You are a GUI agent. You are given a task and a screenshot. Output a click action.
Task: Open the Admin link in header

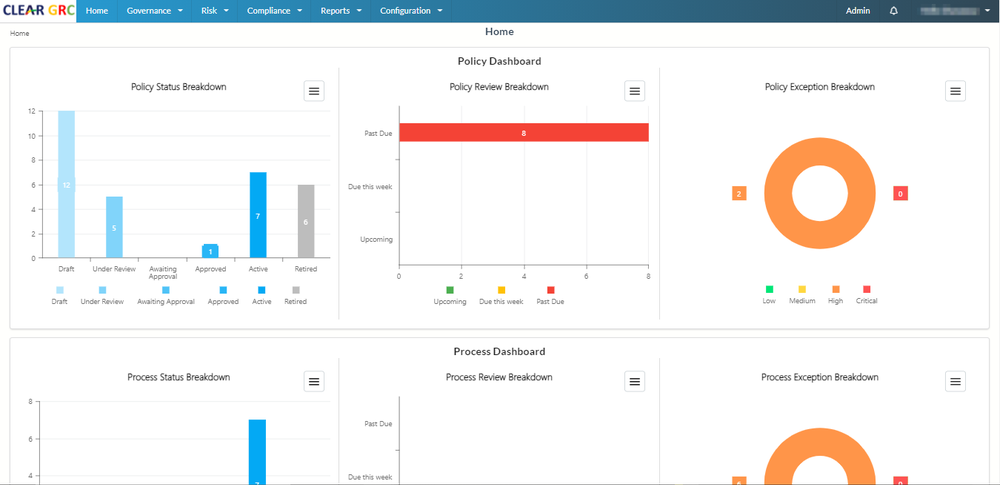[x=858, y=11]
